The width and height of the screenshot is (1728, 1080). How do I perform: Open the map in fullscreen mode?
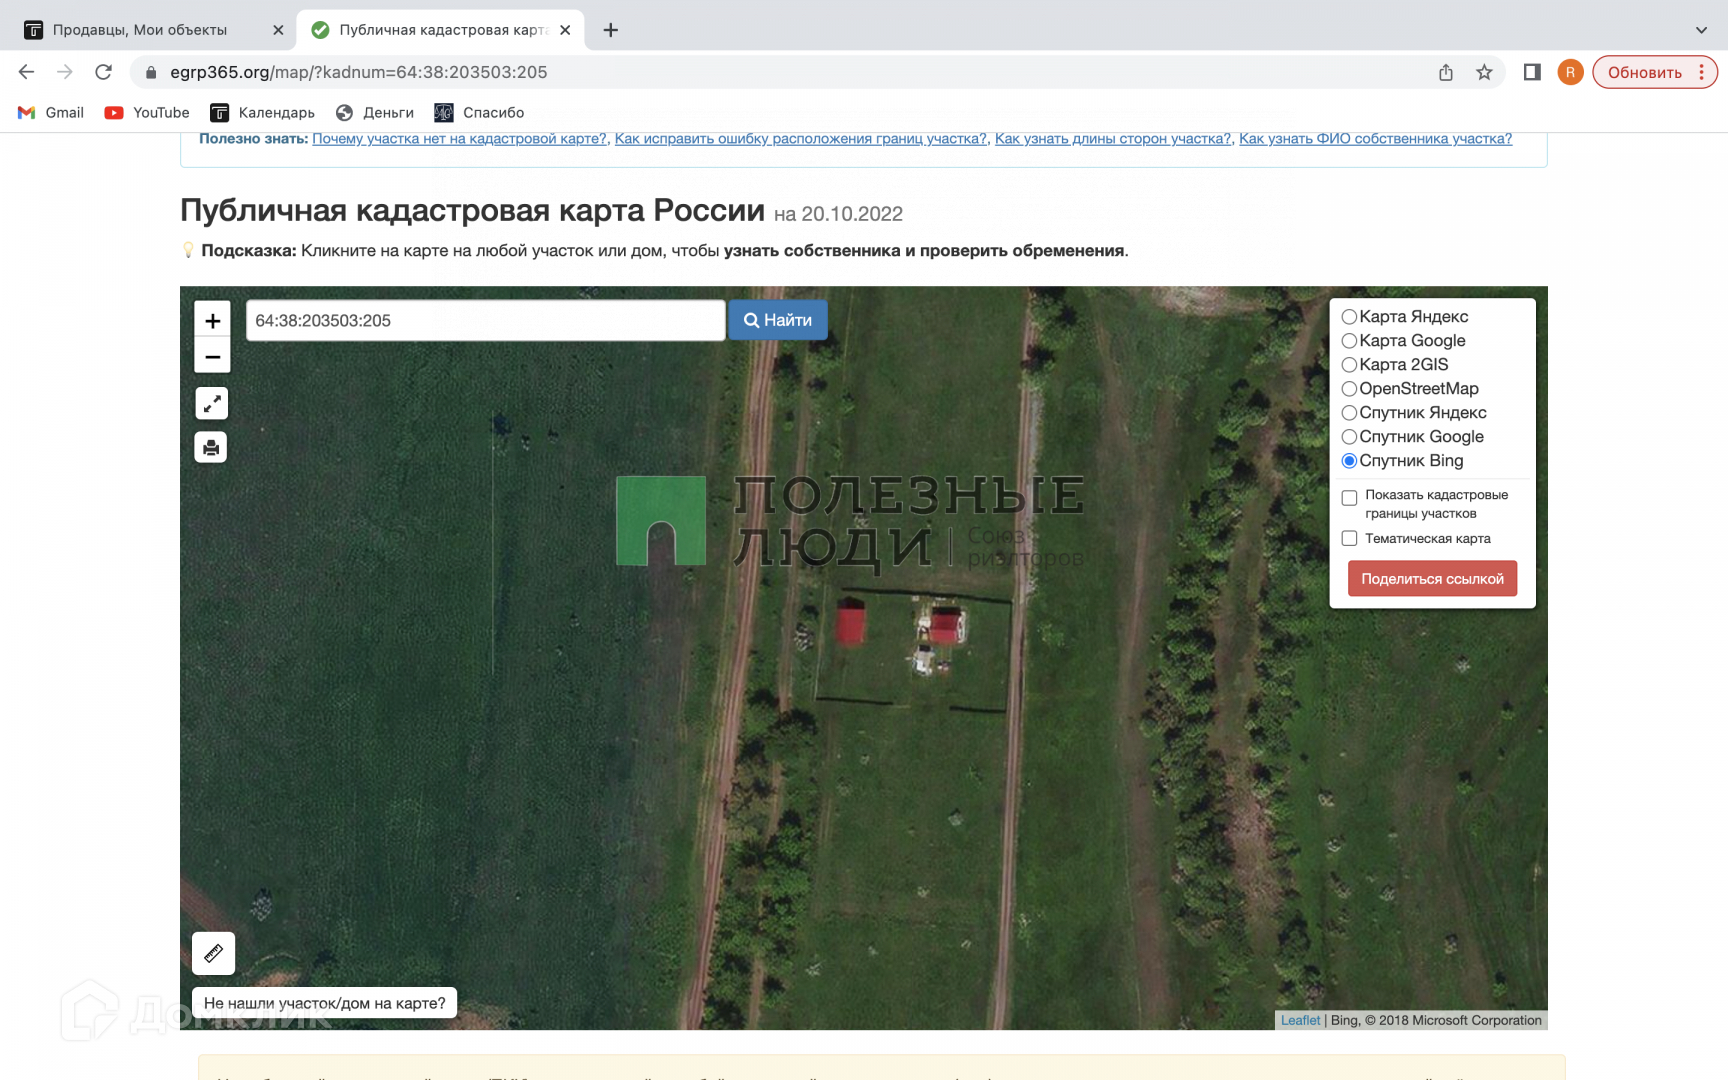[x=211, y=404]
